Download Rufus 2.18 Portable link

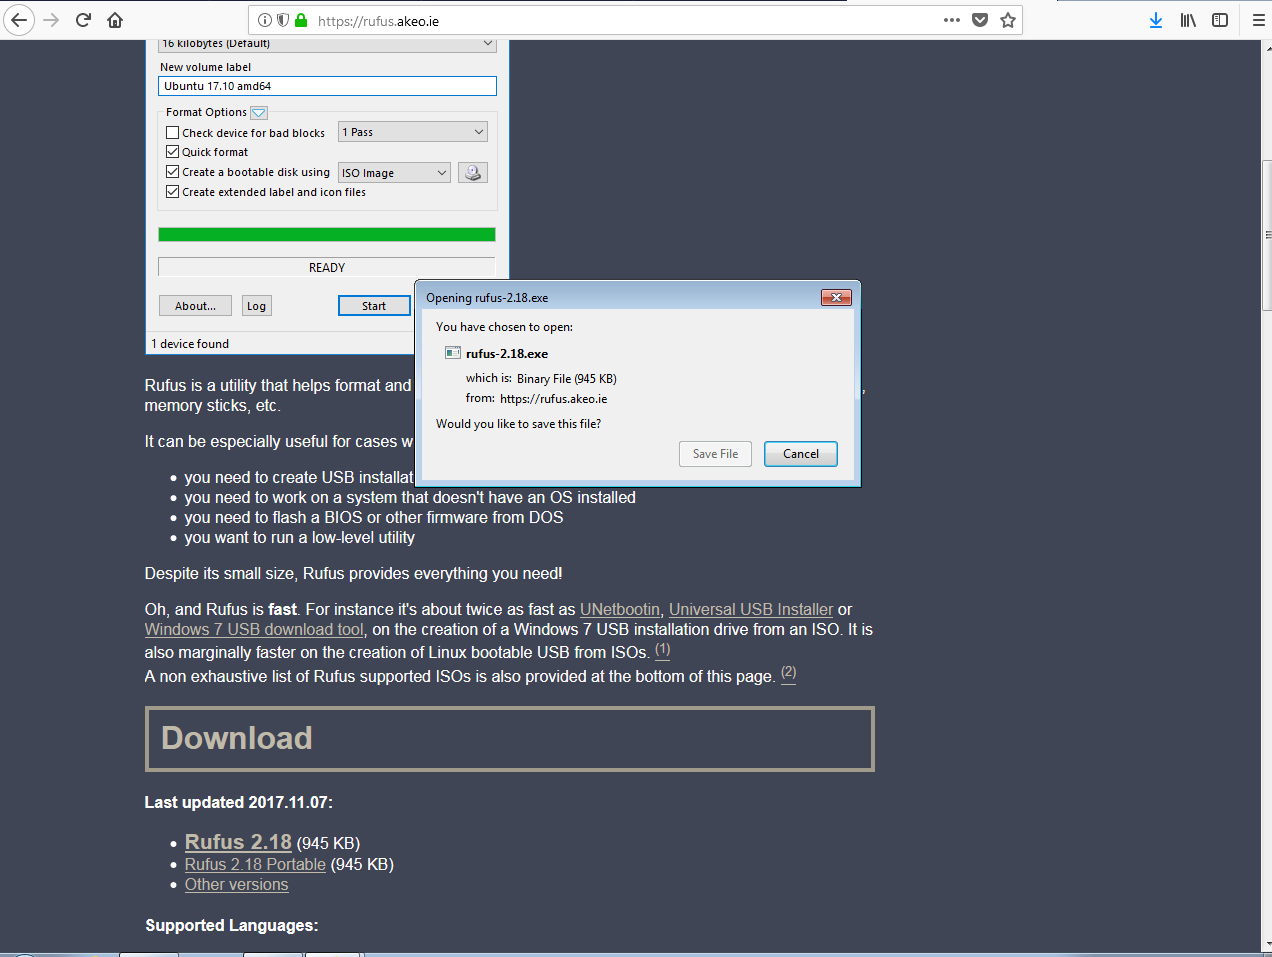[255, 865]
